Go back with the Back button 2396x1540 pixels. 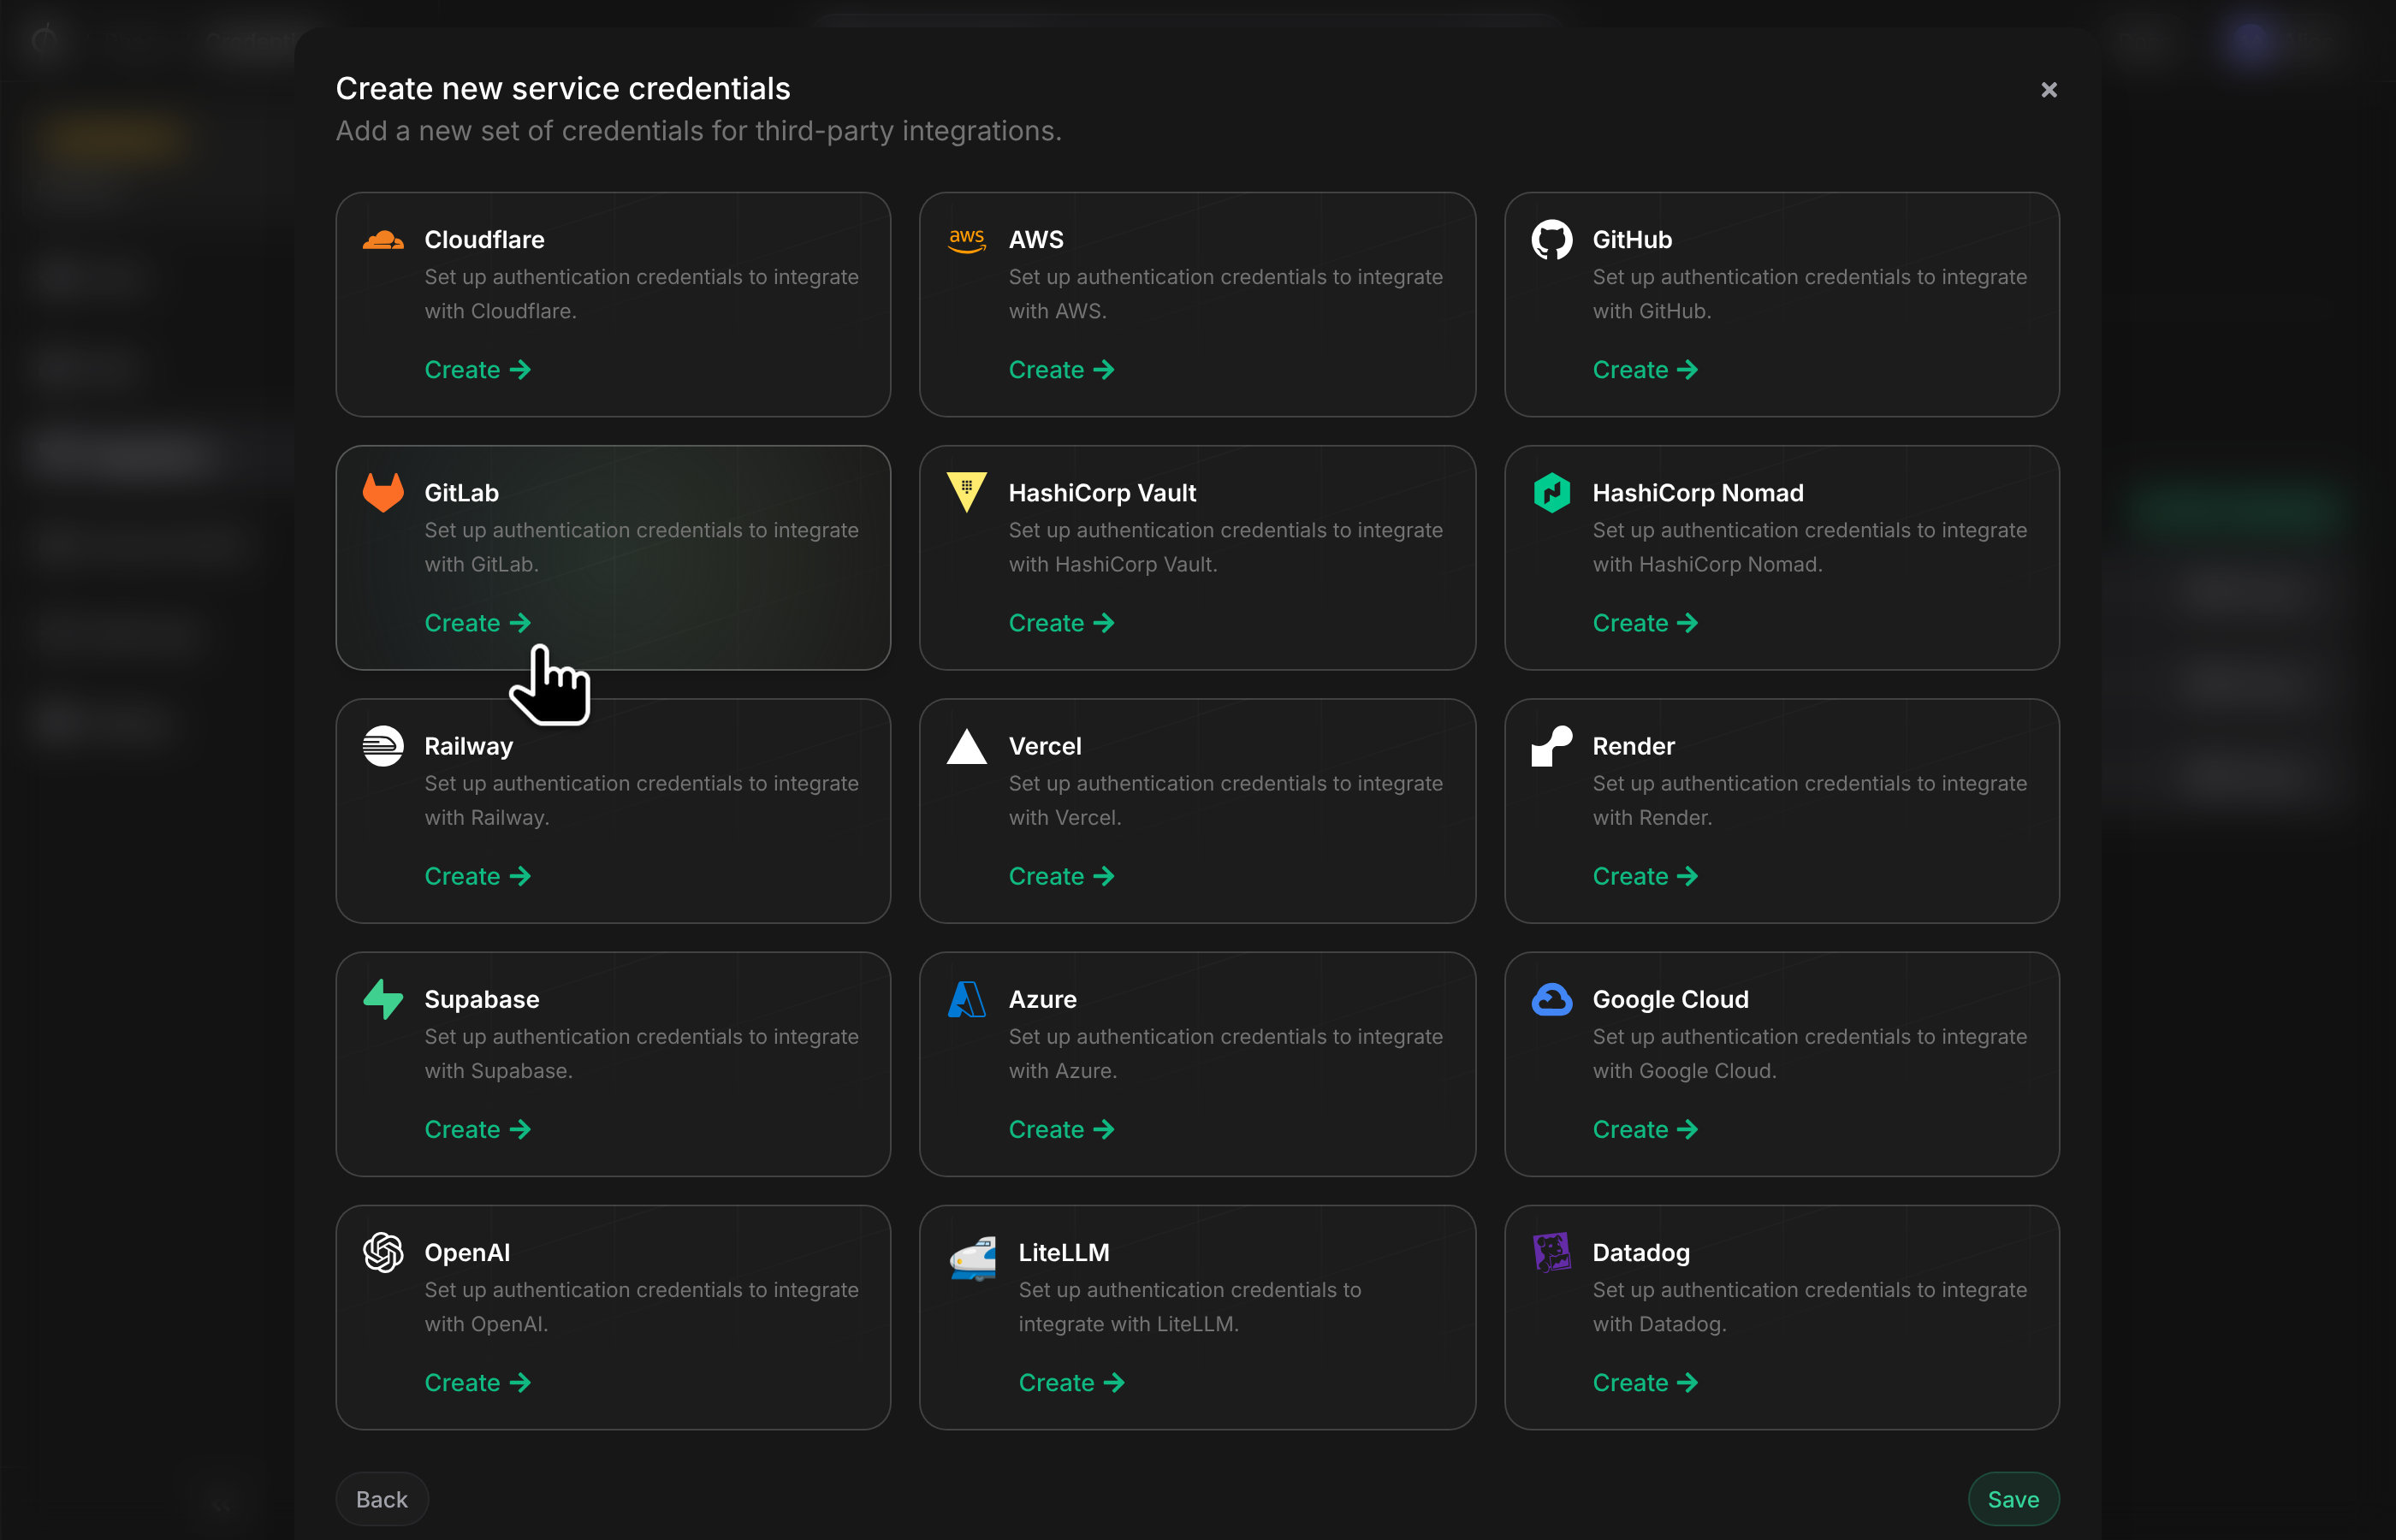[382, 1499]
